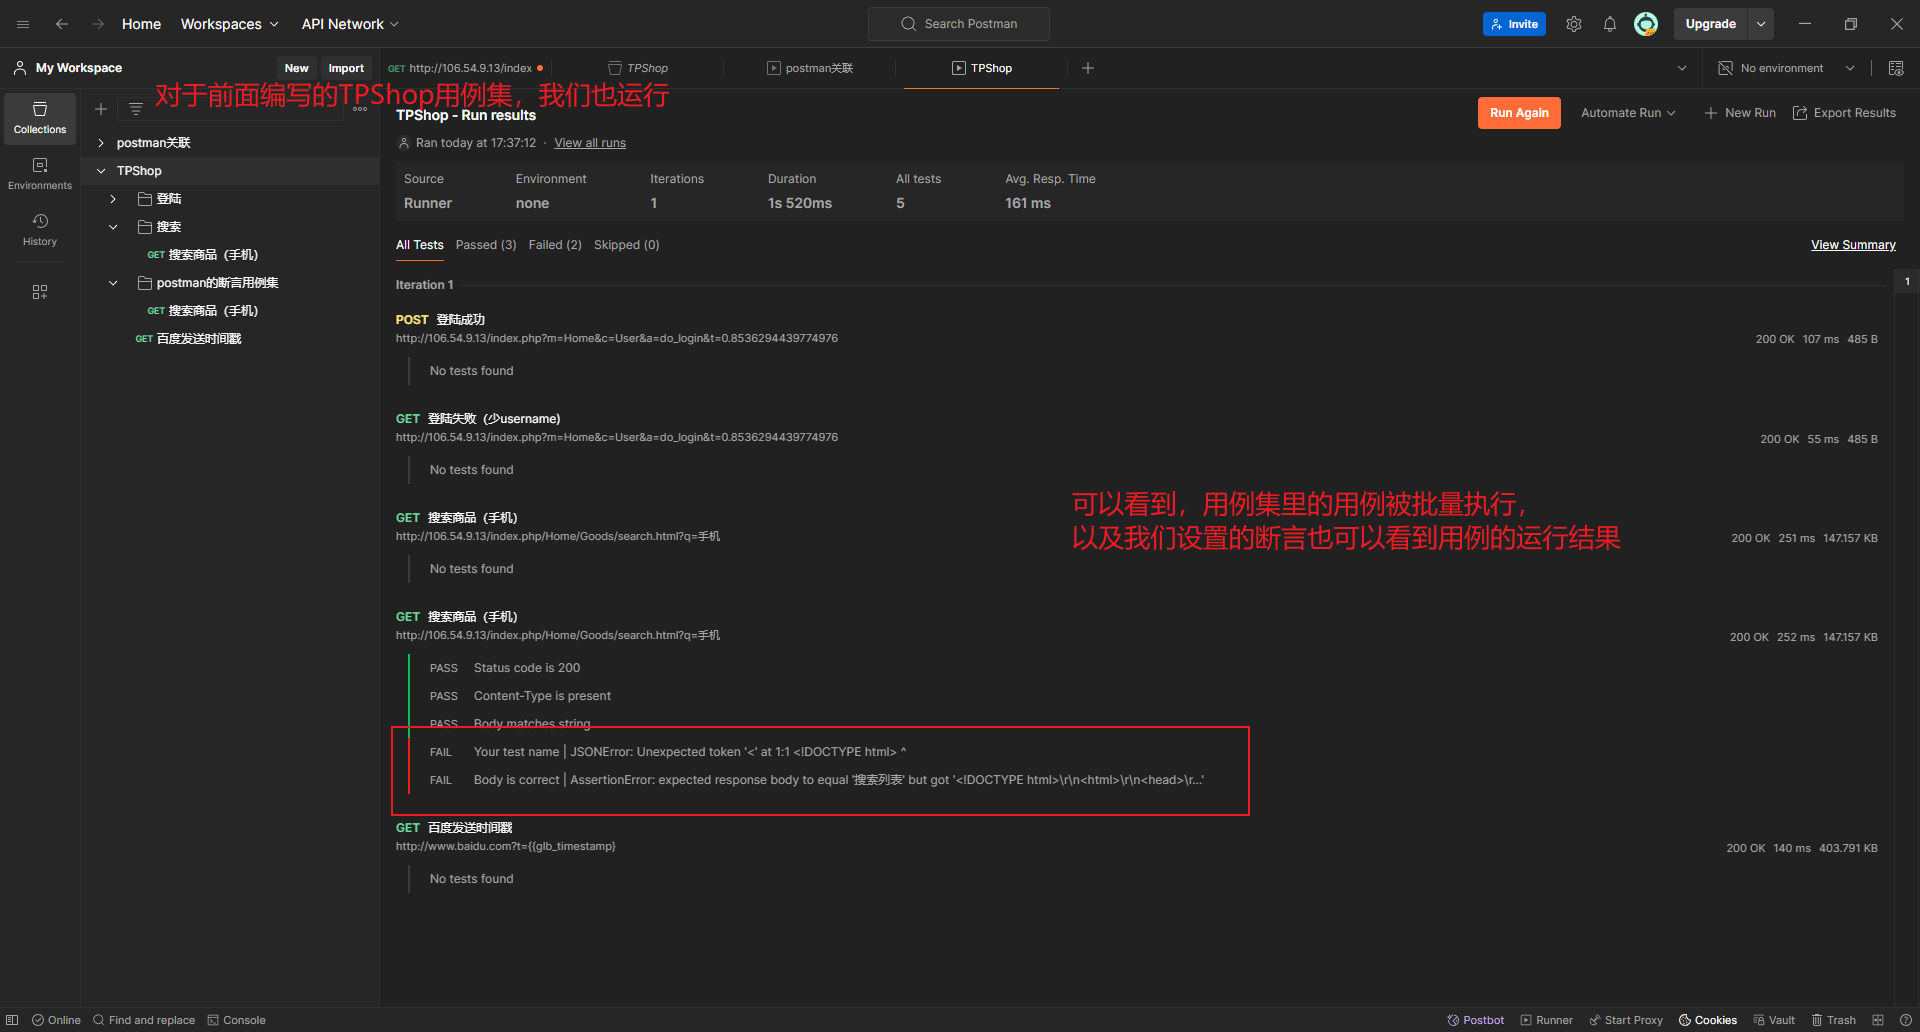
Task: Go back with the left arrow
Action: 62,24
